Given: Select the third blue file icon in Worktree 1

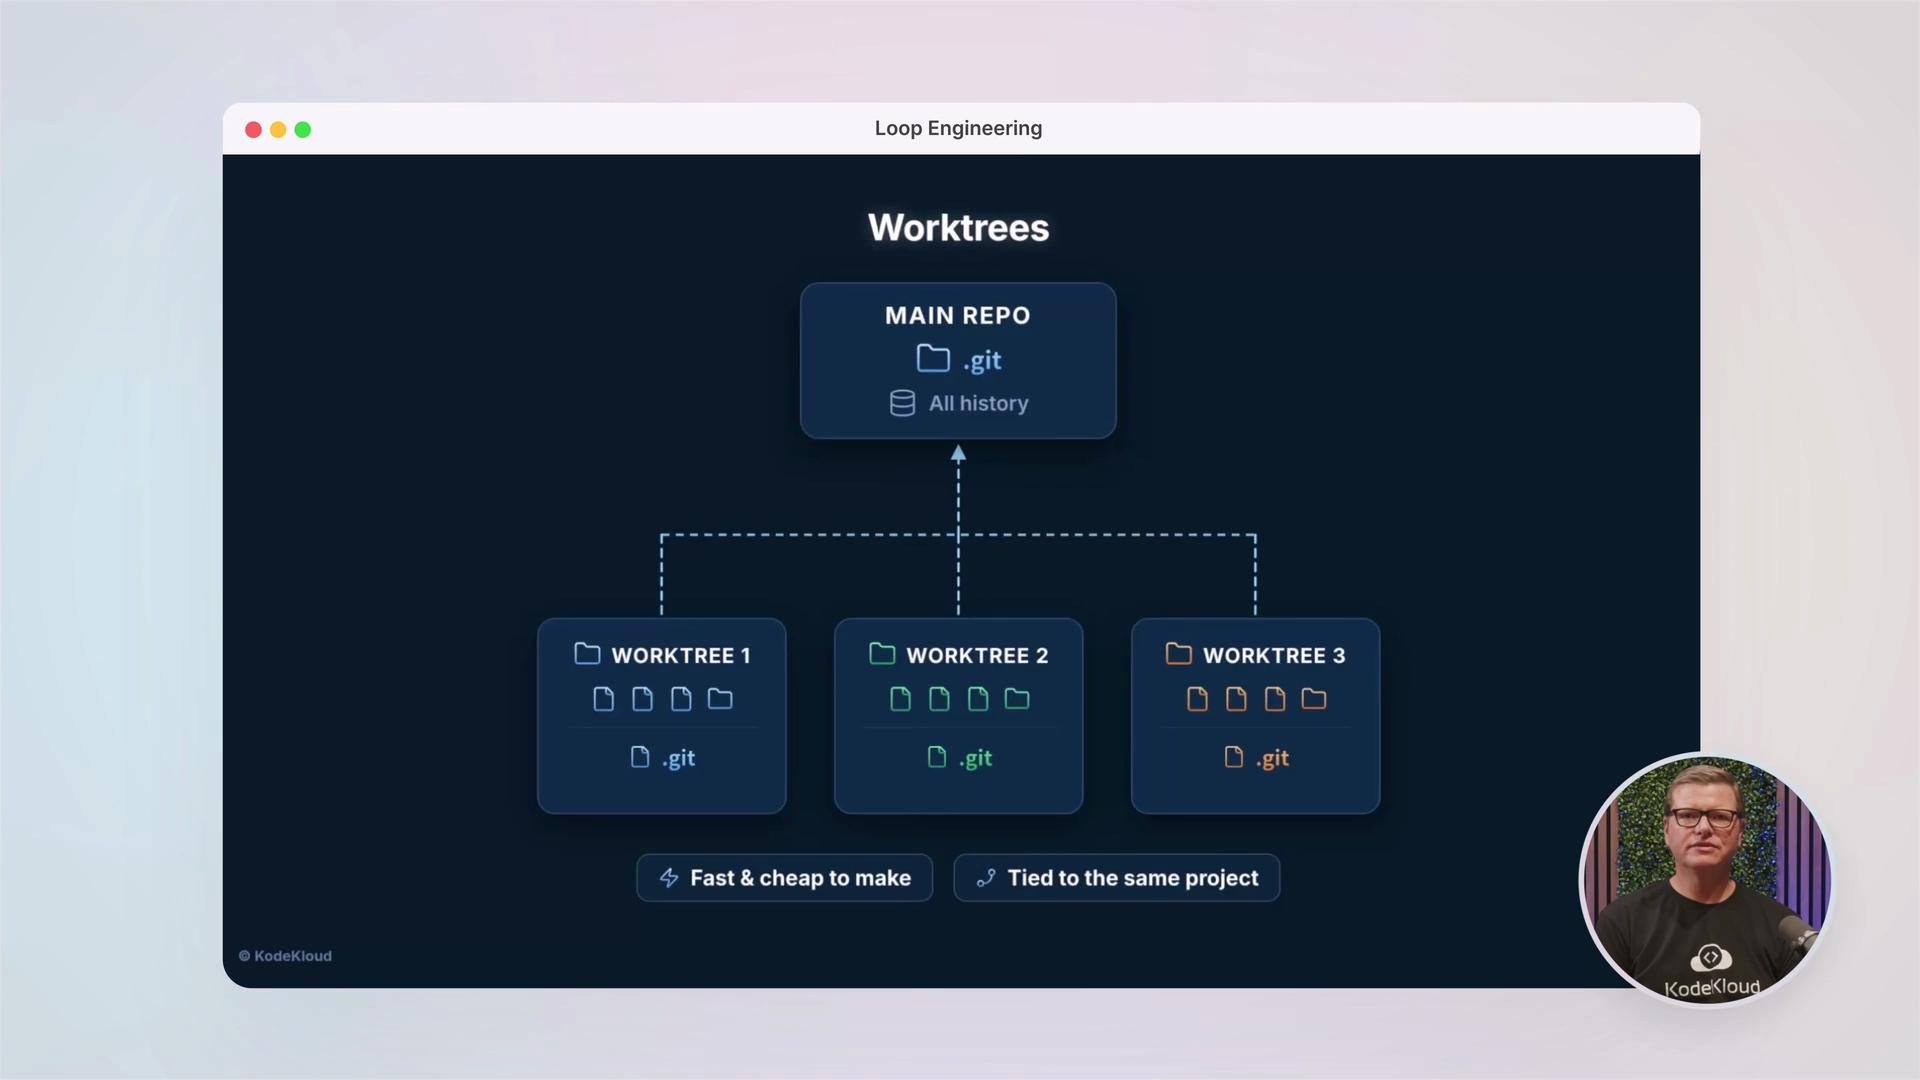Looking at the screenshot, I should coord(681,699).
